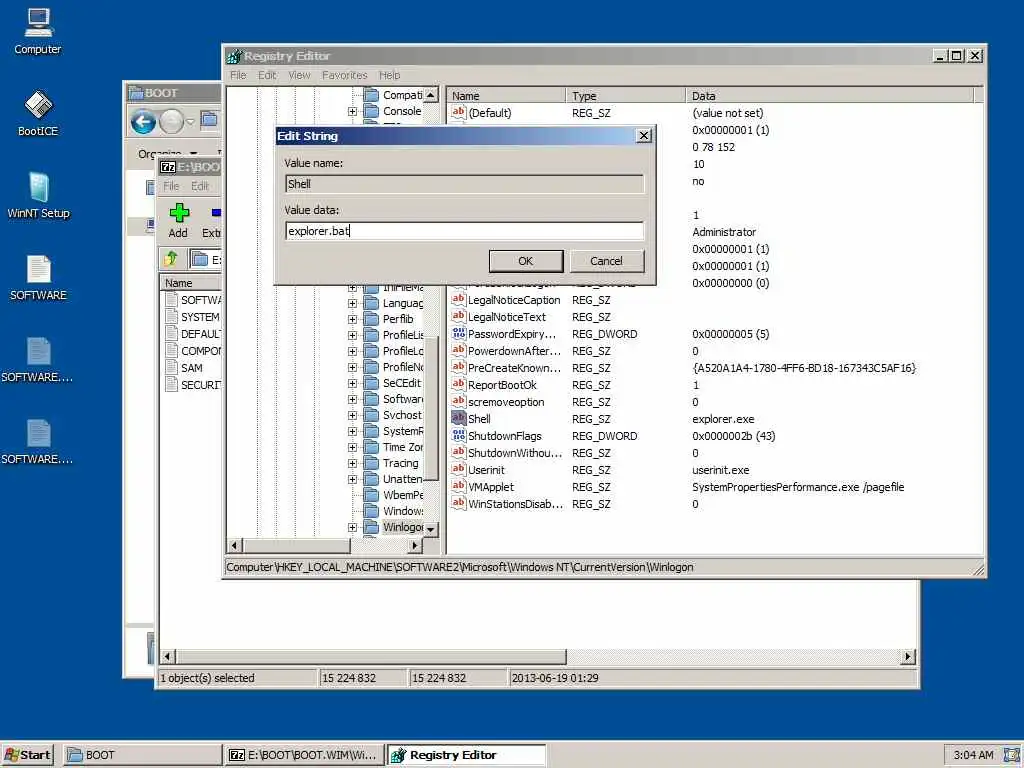Open the Favorites menu

345,75
